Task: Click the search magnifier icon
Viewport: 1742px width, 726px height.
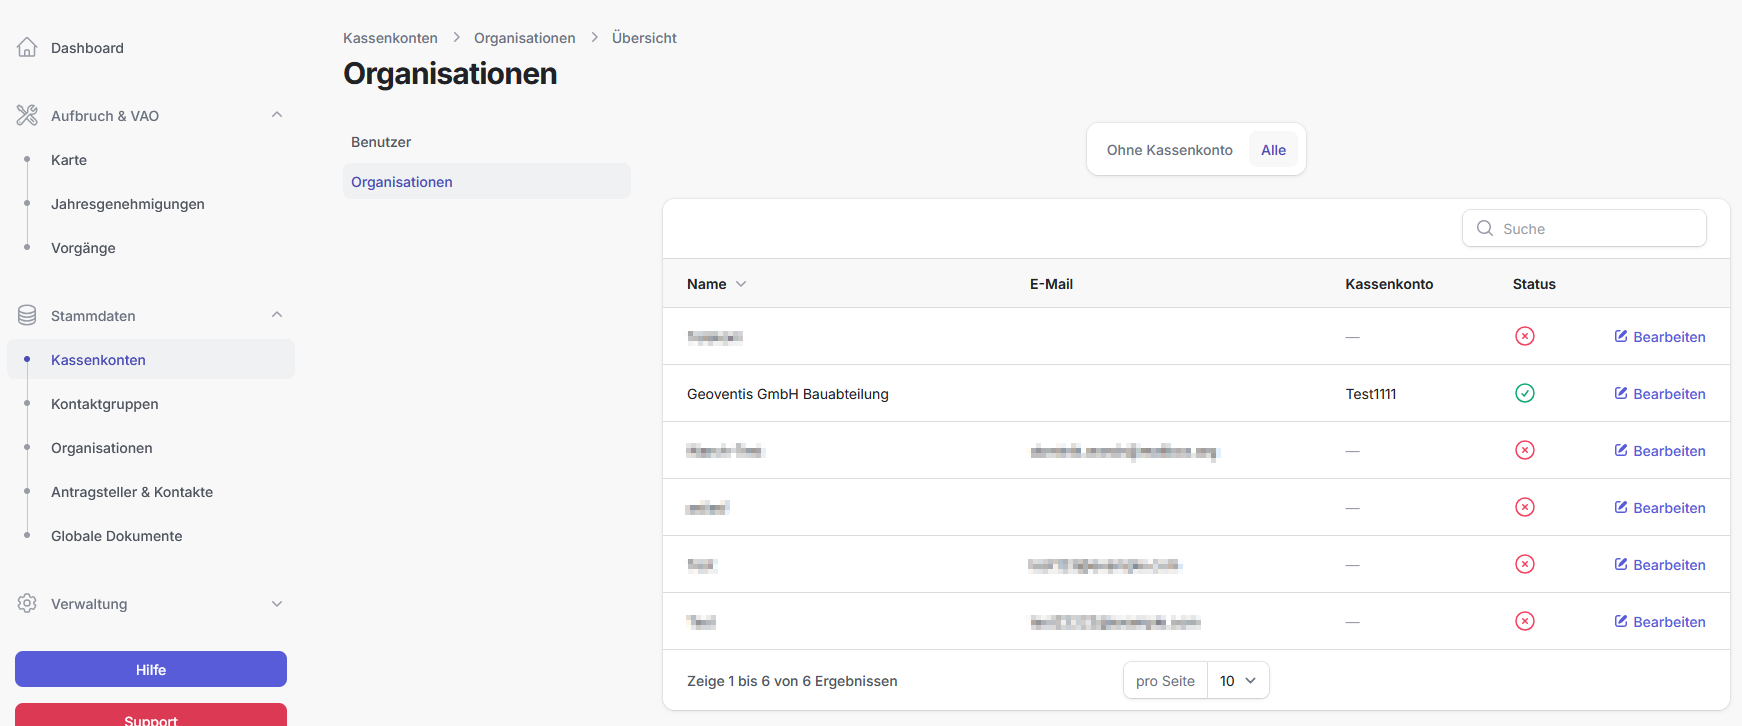Action: (x=1485, y=228)
